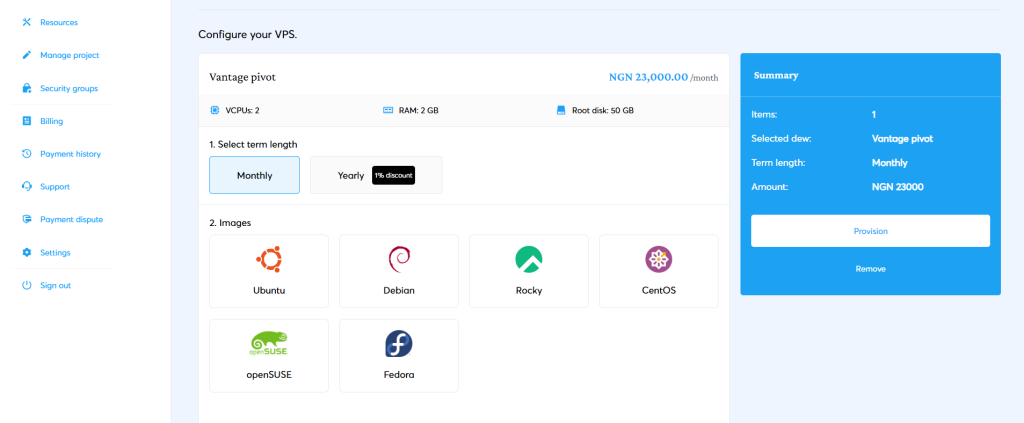The height and width of the screenshot is (423, 1024).
Task: Select the Monthly term length option
Action: 254,175
